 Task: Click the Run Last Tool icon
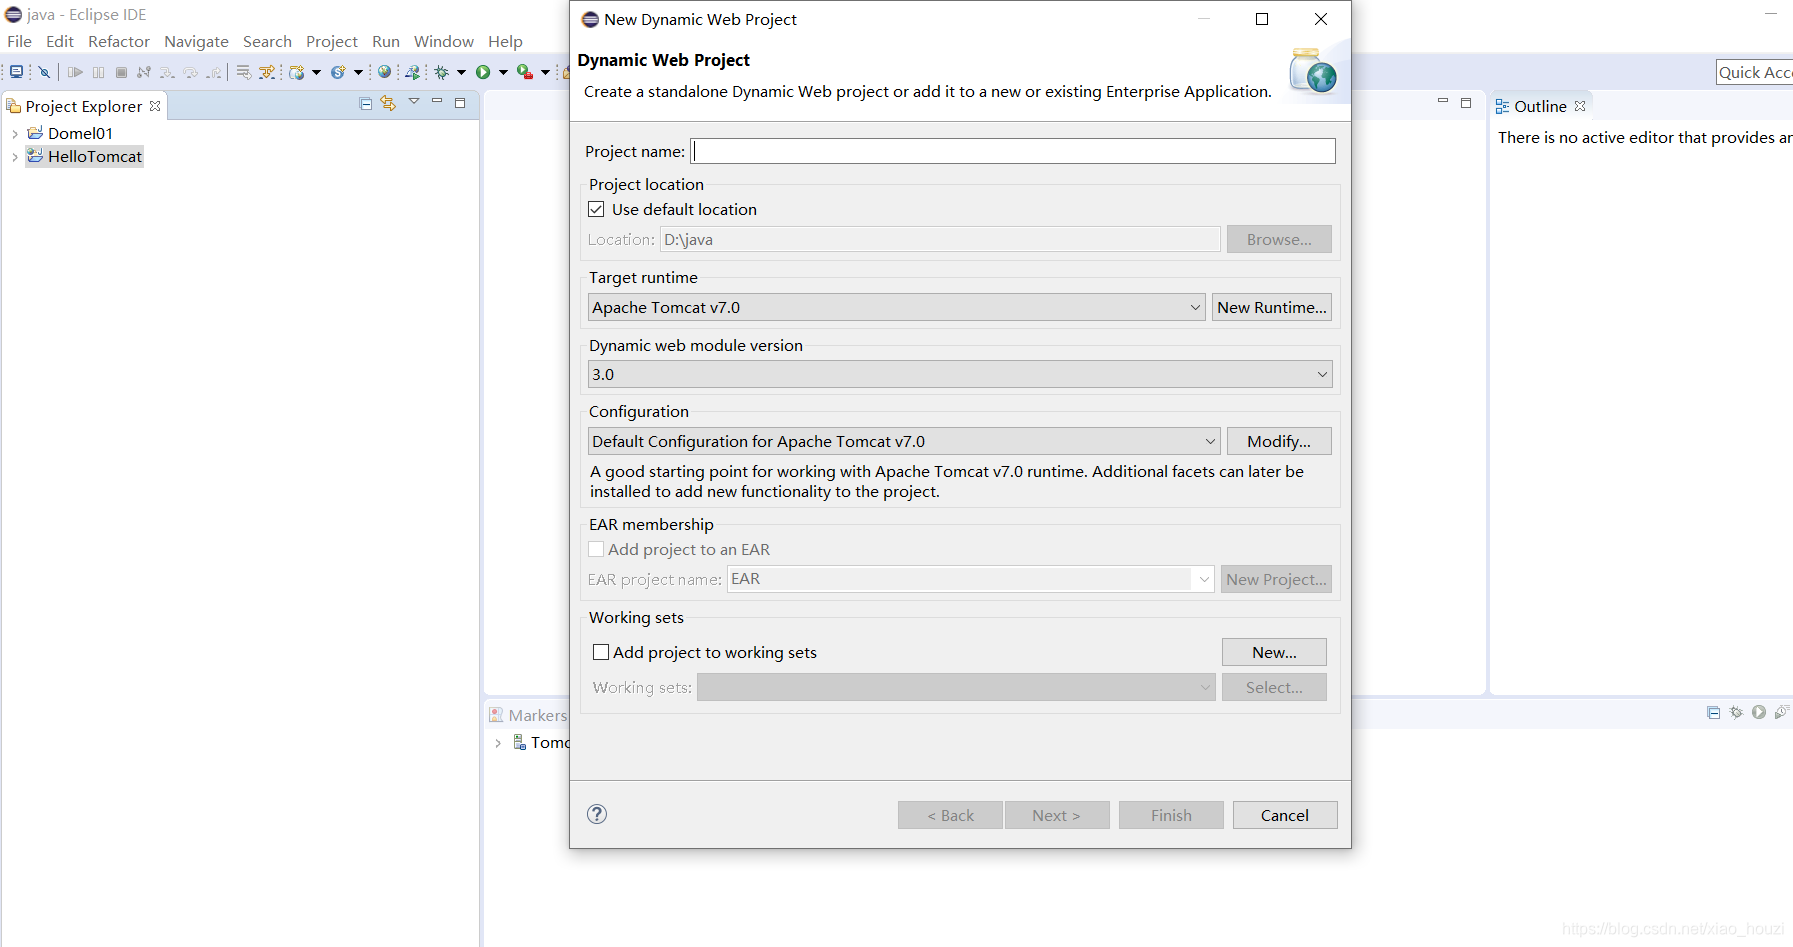tap(525, 72)
